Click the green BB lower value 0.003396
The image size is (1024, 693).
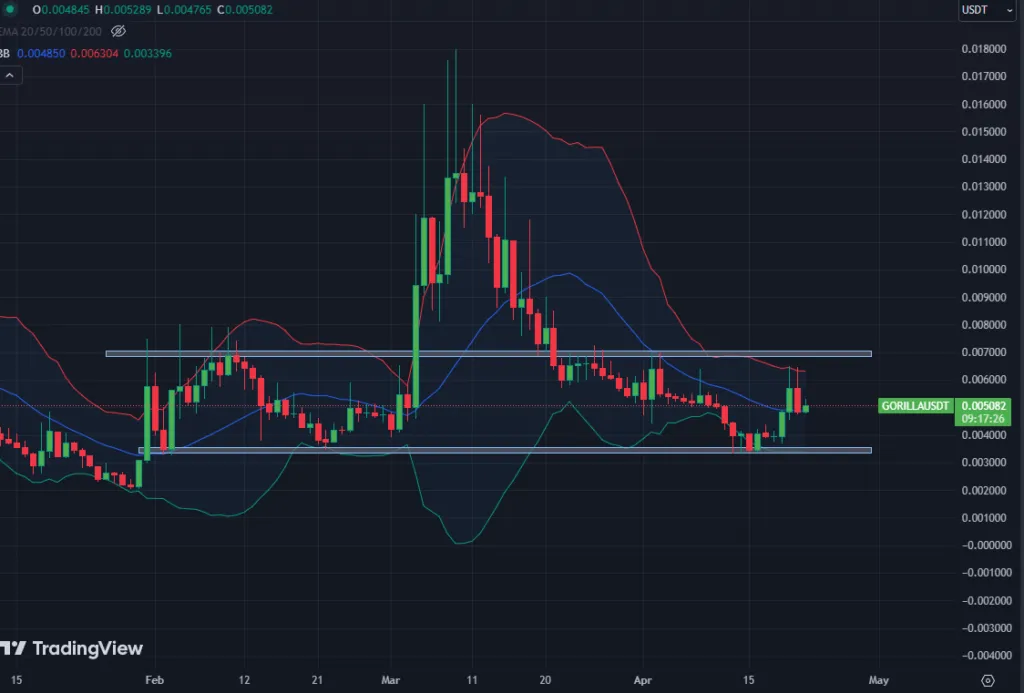coord(148,54)
